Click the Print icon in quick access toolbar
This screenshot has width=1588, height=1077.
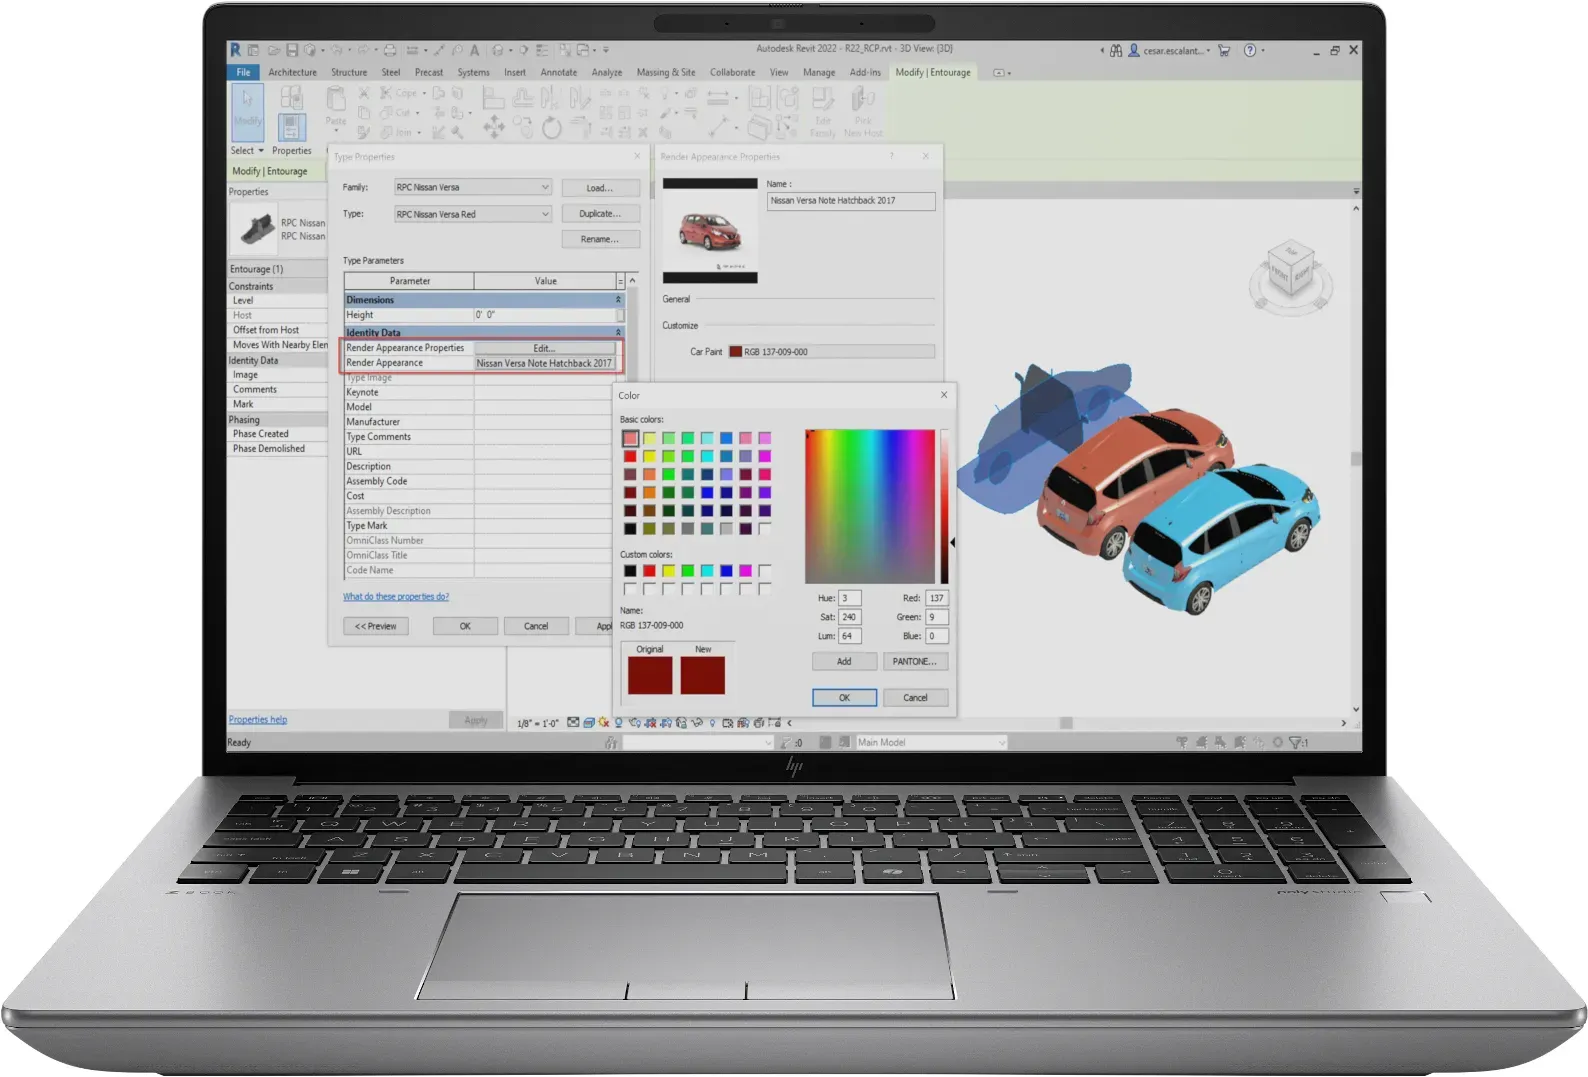click(390, 50)
